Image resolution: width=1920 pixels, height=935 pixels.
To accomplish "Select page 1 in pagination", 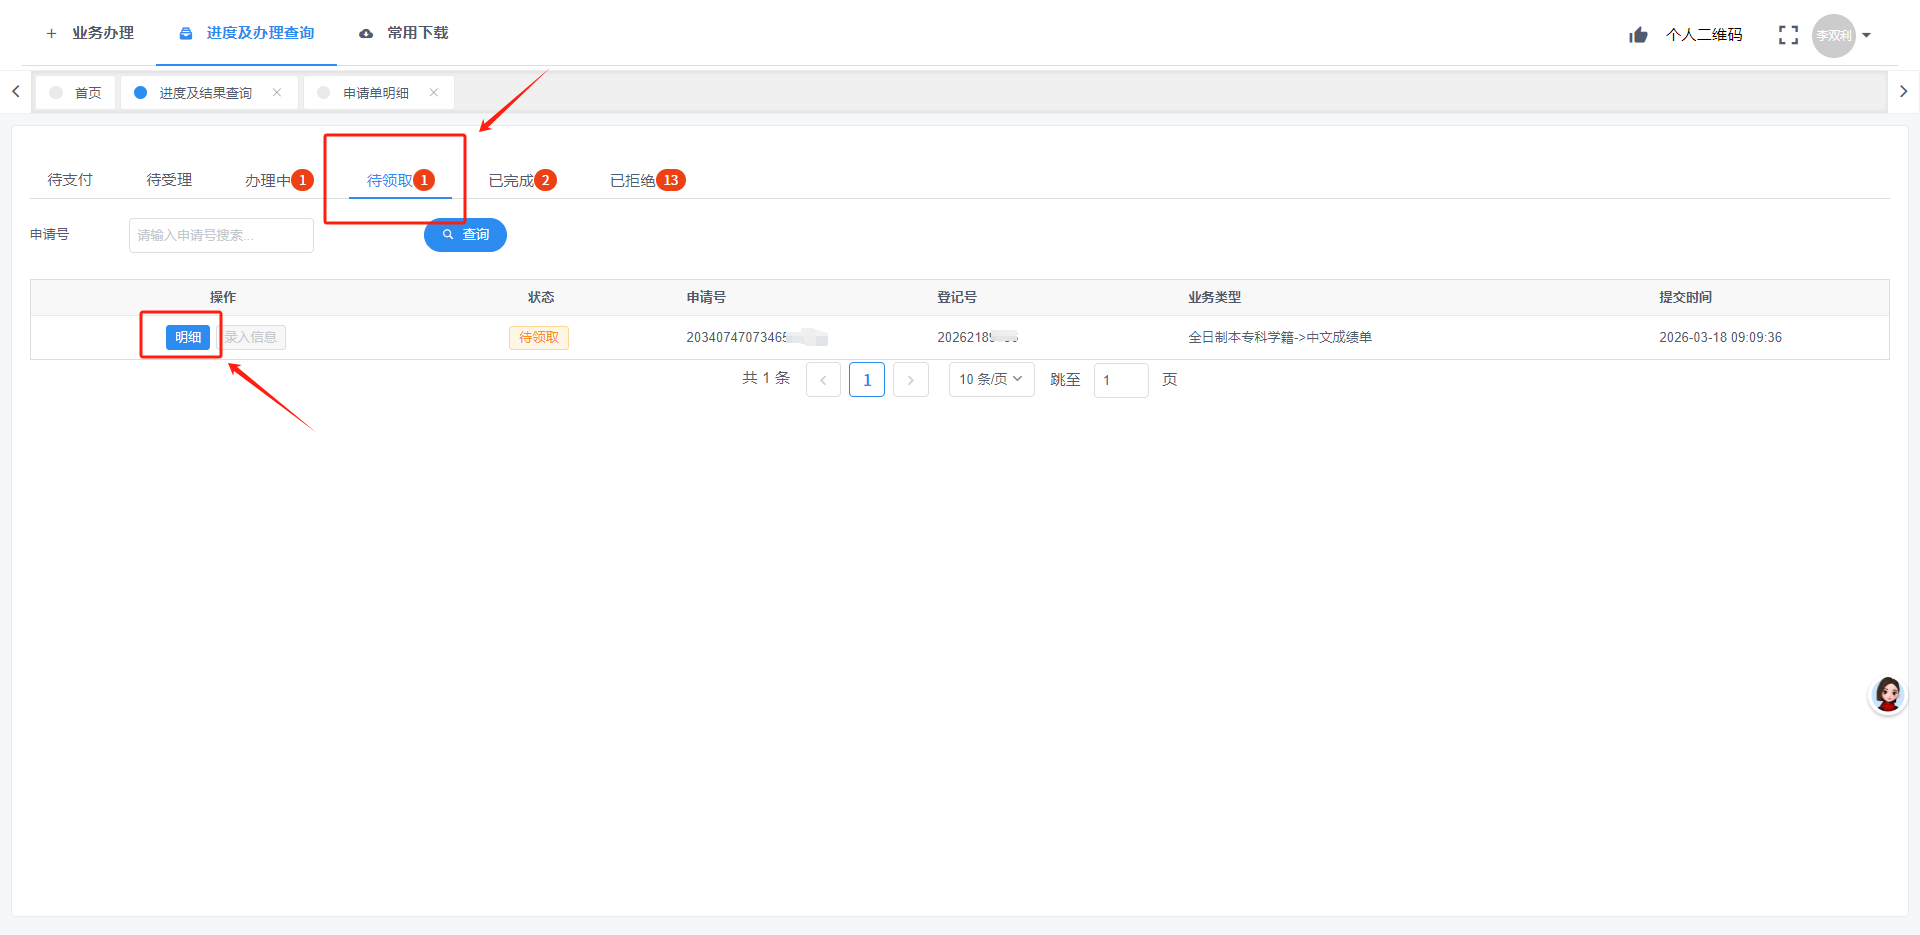I will click(x=867, y=380).
